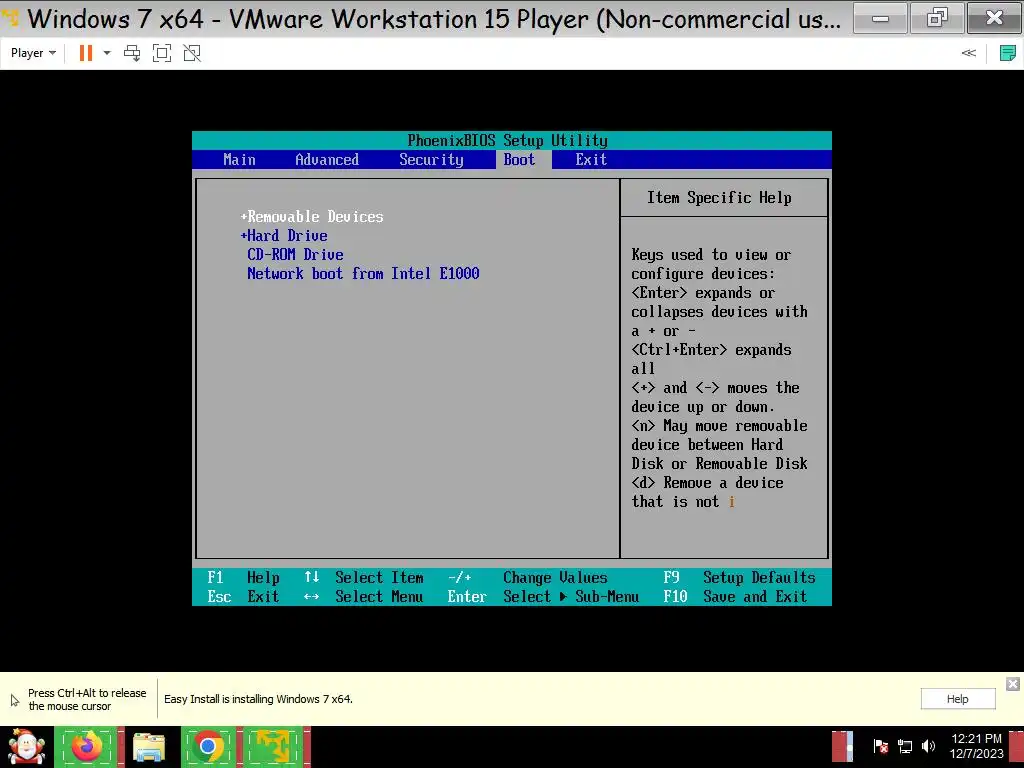This screenshot has width=1024, height=768.
Task: Click the Easy Install status message
Action: point(259,699)
